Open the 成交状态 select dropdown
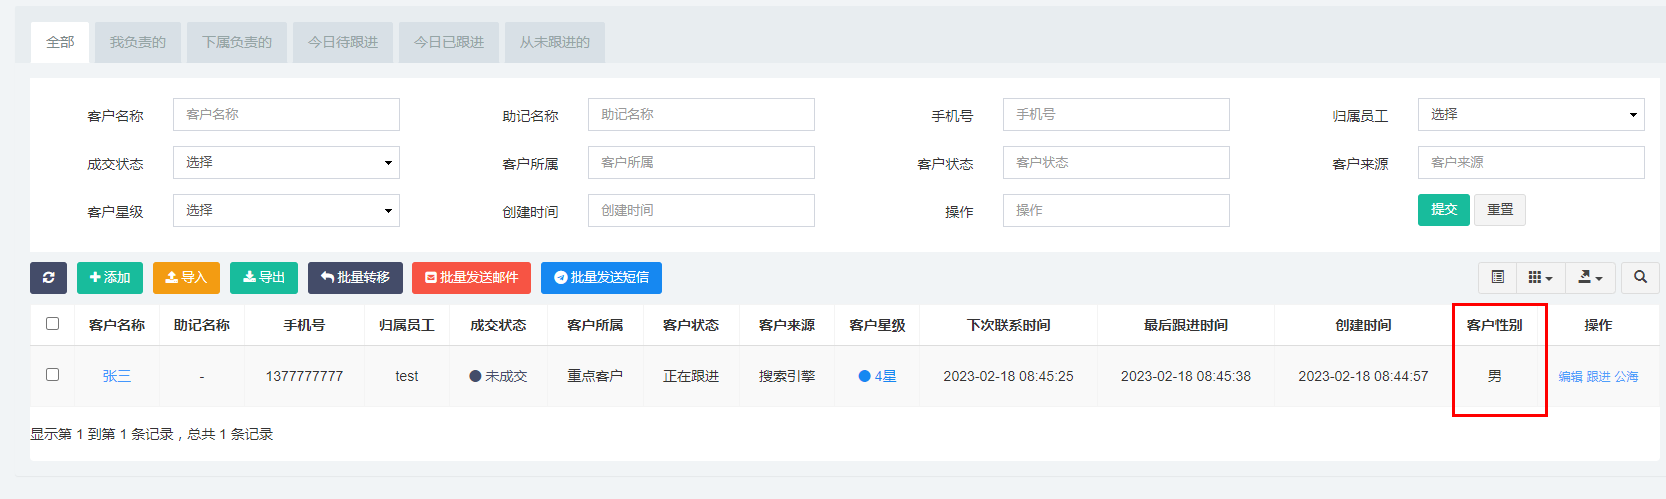 tap(286, 162)
